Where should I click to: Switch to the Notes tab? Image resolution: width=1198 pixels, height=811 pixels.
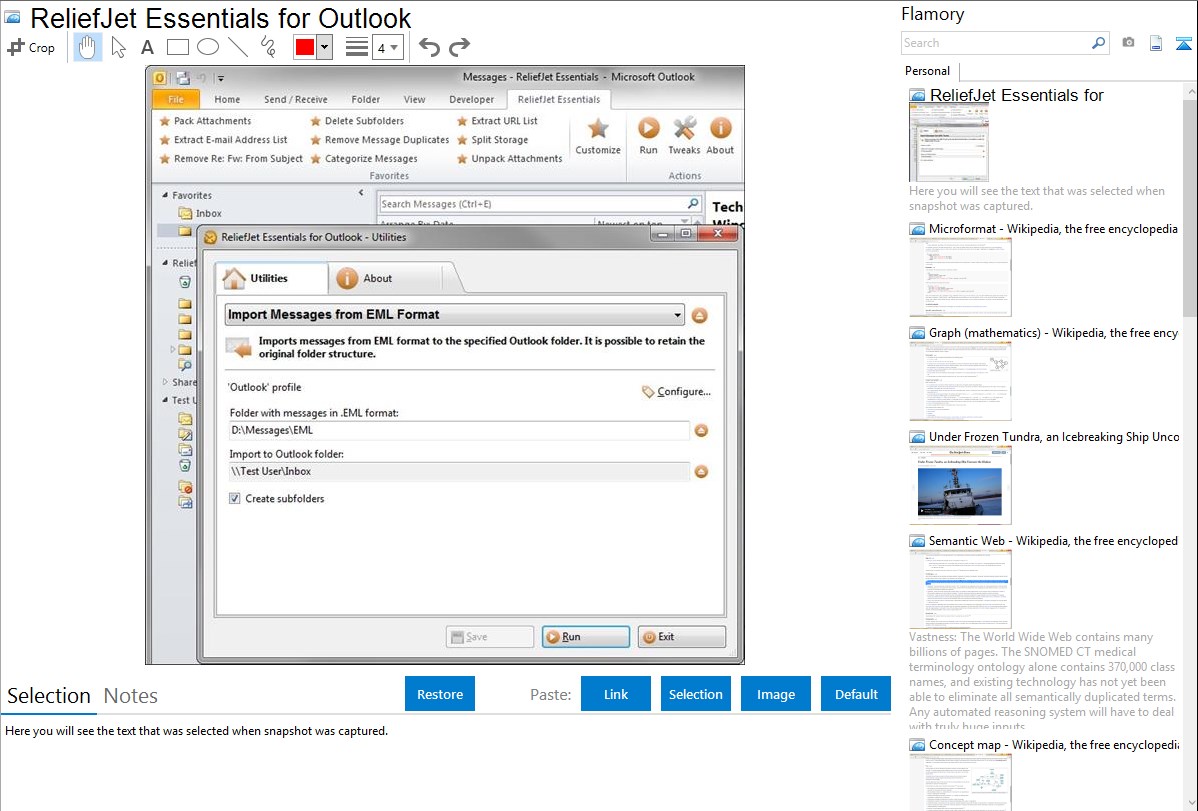131,696
